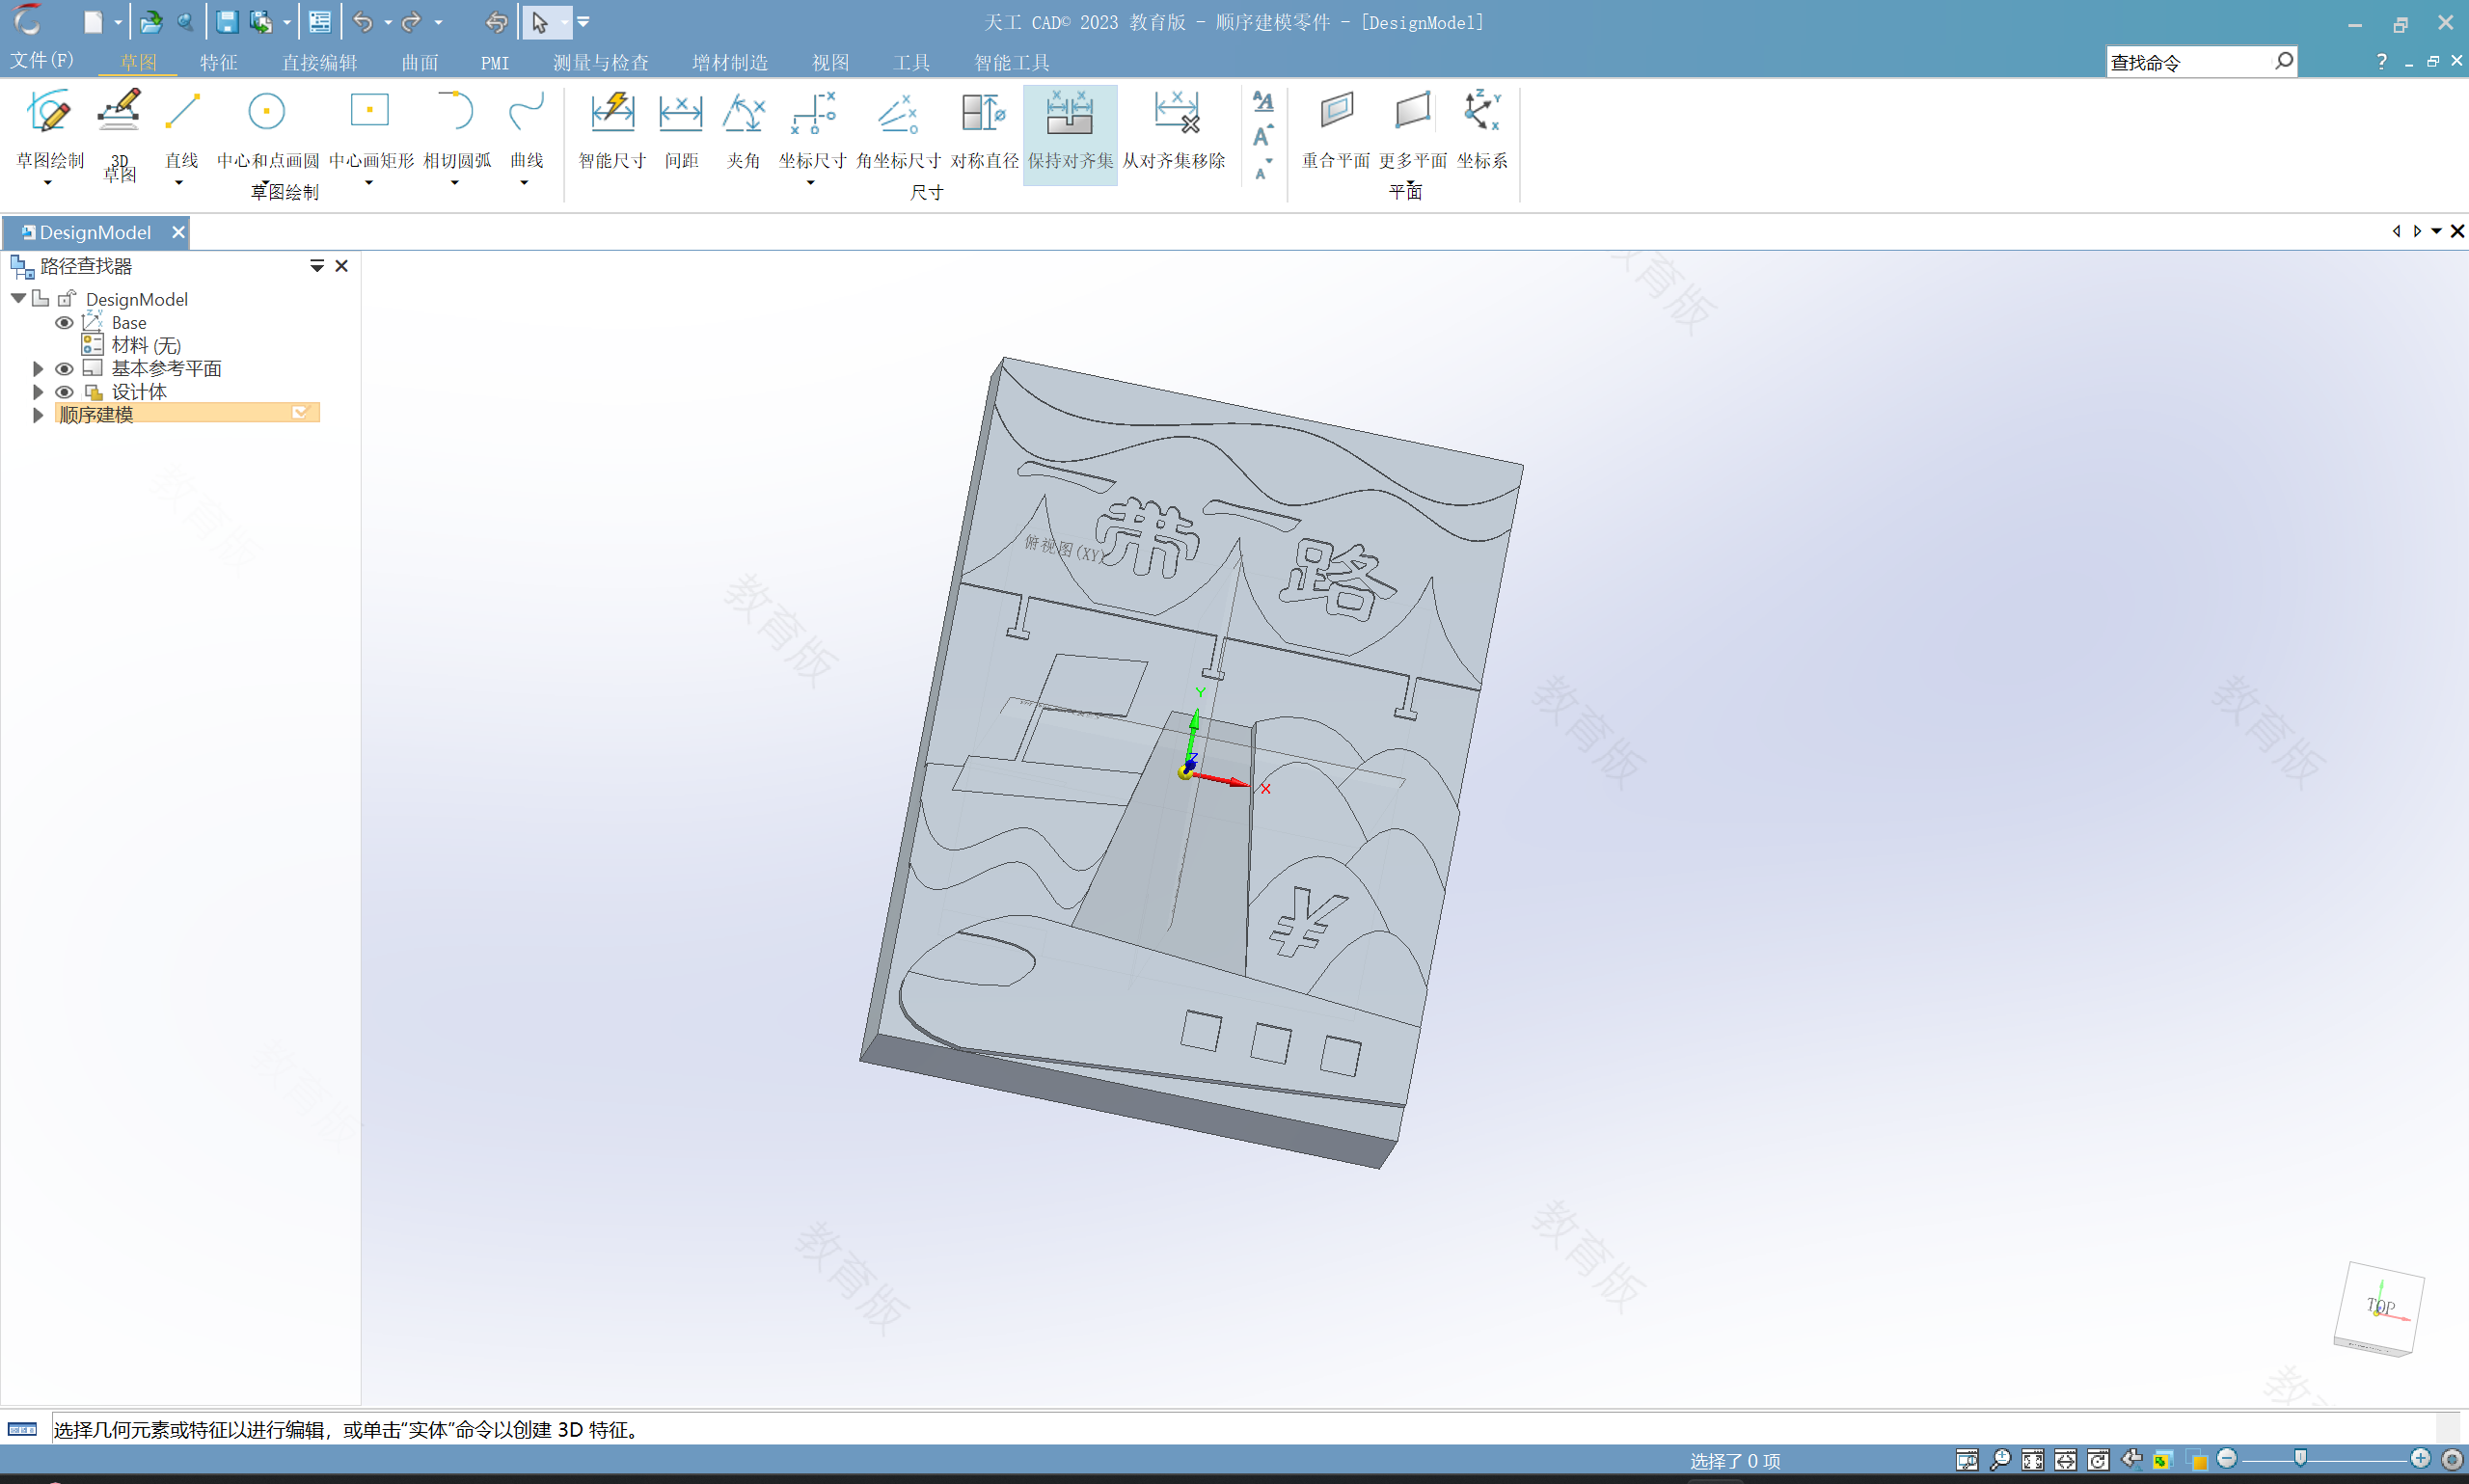This screenshot has width=2469, height=1484.
Task: Click the search magnifier beside 查找命令
Action: [x=2283, y=62]
